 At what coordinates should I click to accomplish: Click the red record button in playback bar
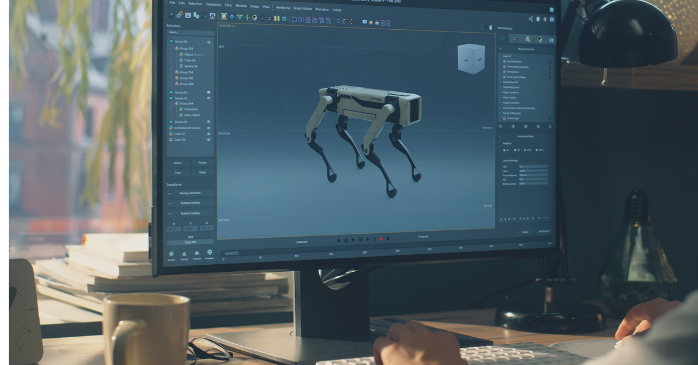381,239
